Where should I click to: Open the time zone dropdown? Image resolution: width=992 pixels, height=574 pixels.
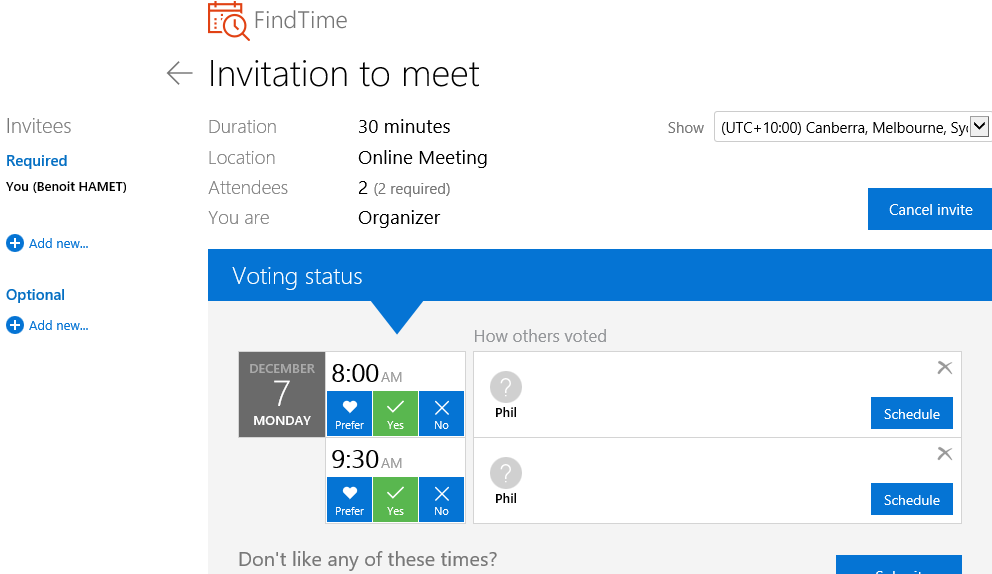click(x=851, y=127)
